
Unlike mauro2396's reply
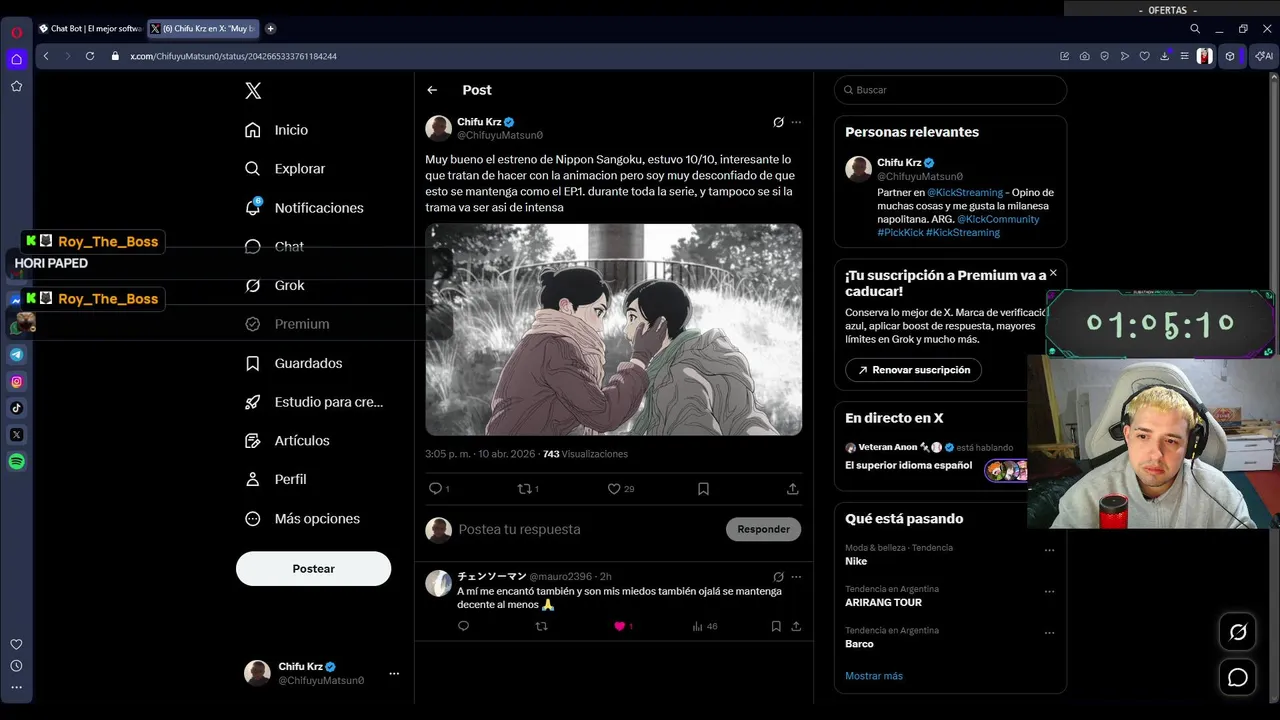click(x=619, y=626)
